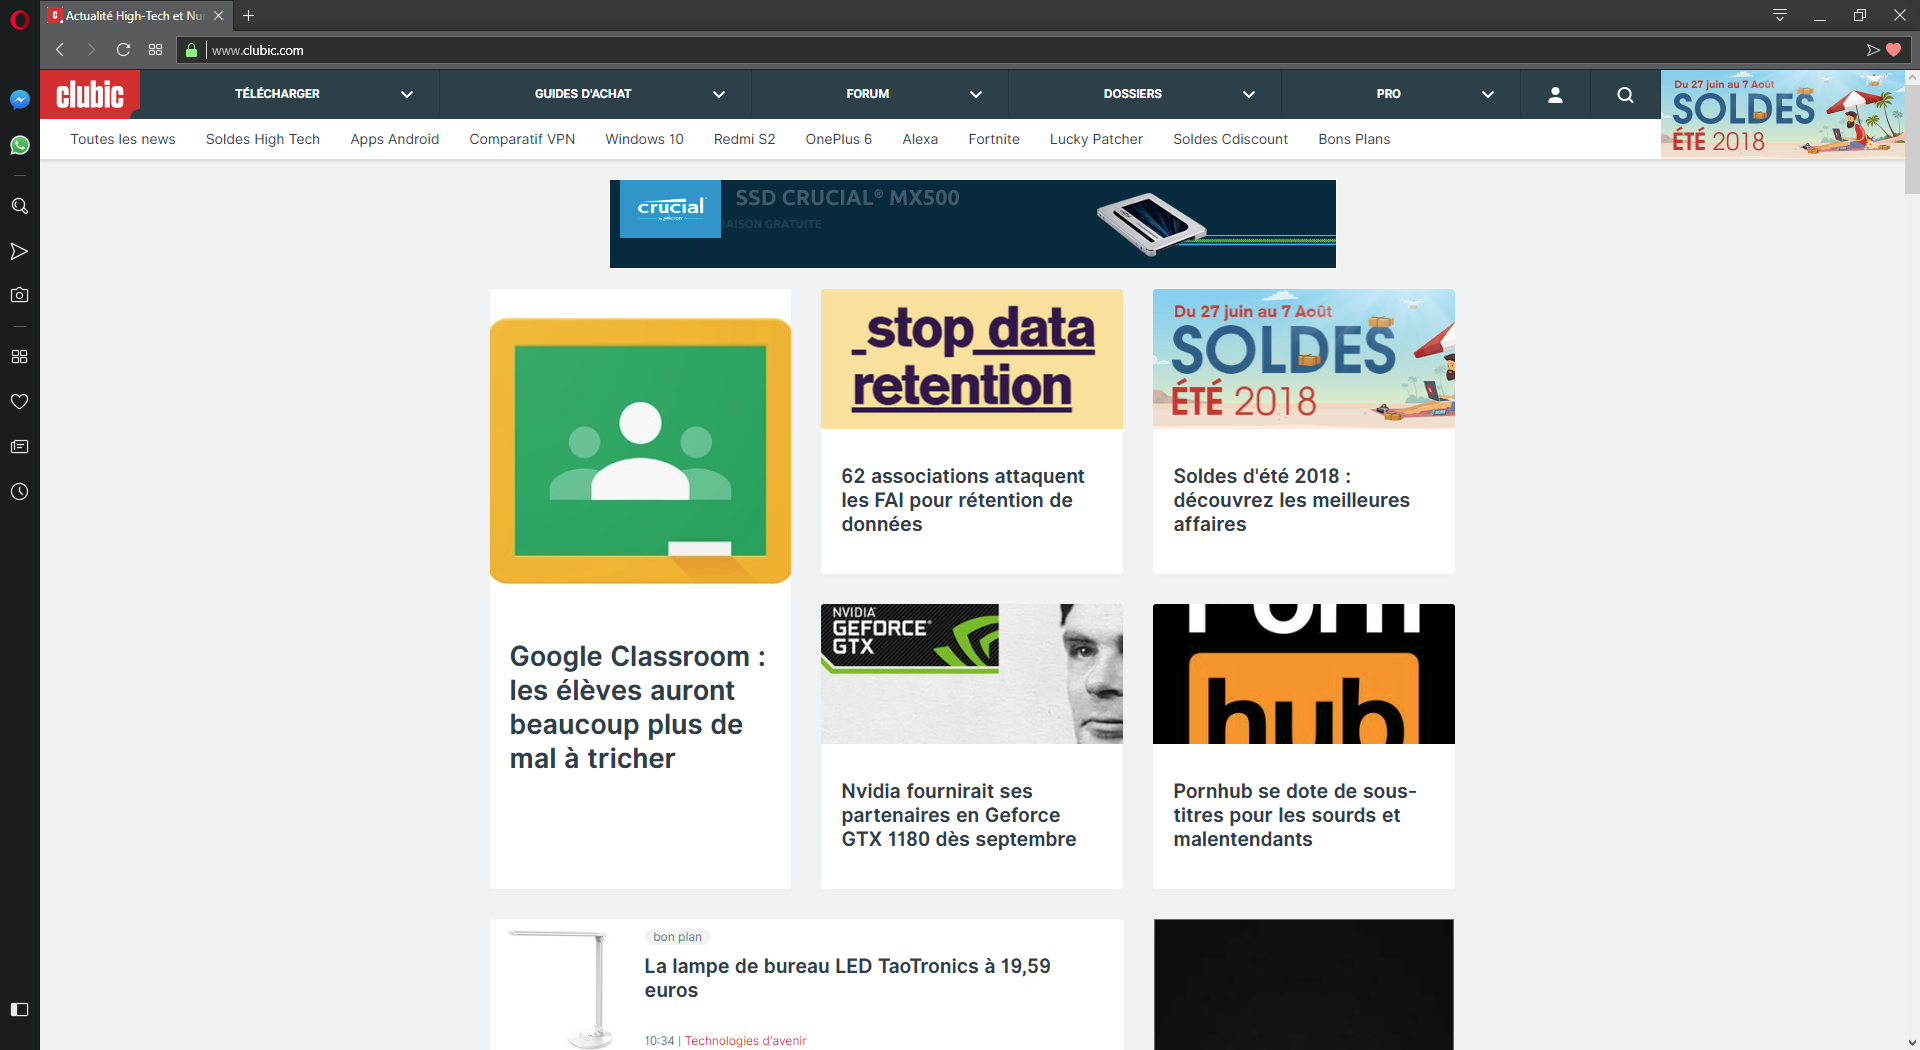This screenshot has height=1050, width=1920.
Task: Open Soldes Cdiscount topic link
Action: point(1230,139)
